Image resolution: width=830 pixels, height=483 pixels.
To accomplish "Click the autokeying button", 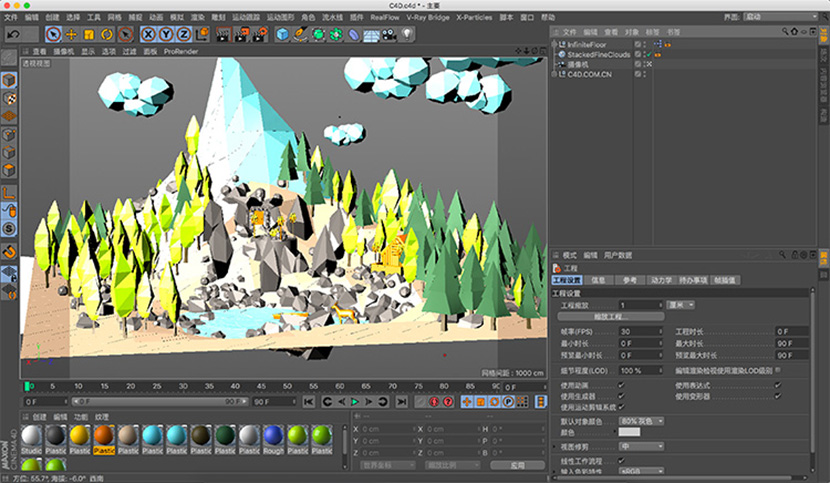I will point(448,402).
